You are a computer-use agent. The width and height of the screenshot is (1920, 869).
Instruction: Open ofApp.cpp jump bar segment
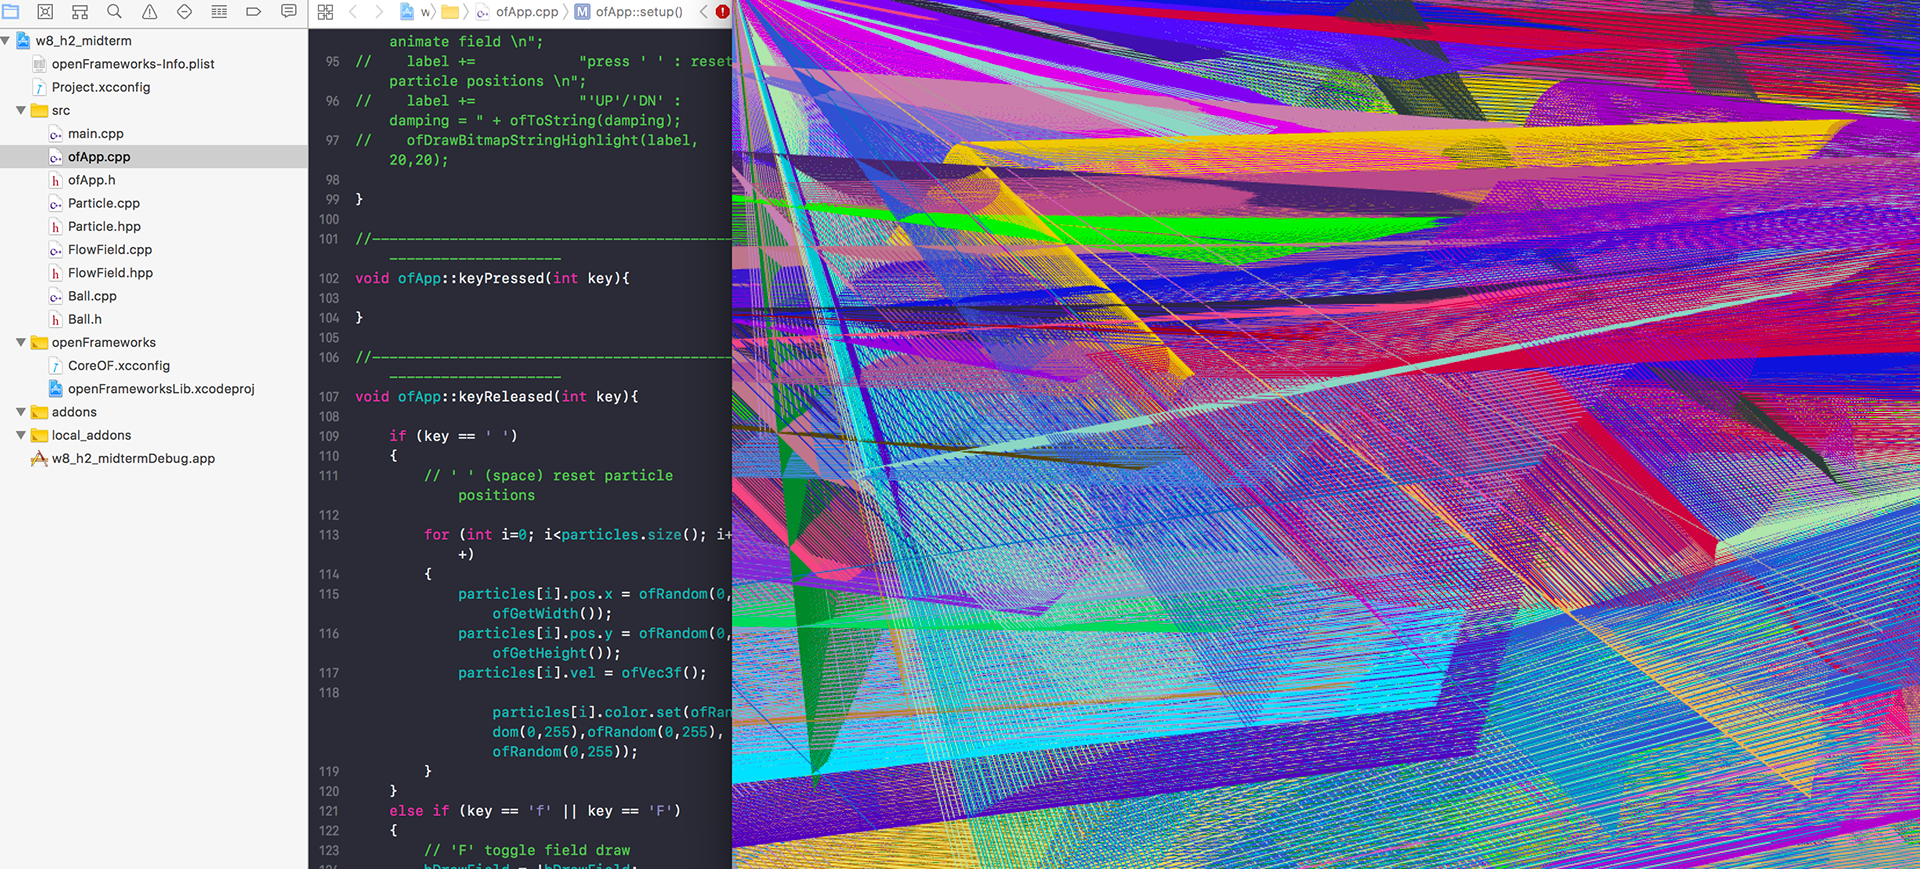pos(517,12)
